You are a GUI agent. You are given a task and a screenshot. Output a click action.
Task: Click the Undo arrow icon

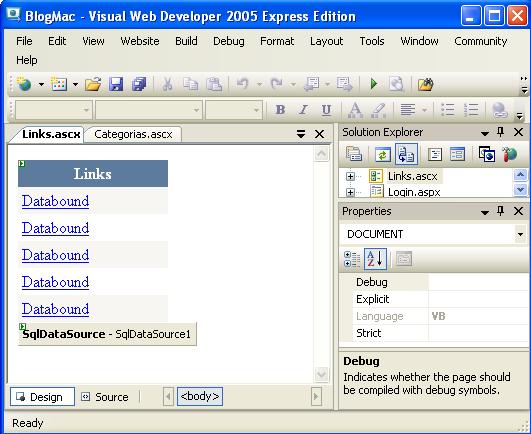(242, 84)
